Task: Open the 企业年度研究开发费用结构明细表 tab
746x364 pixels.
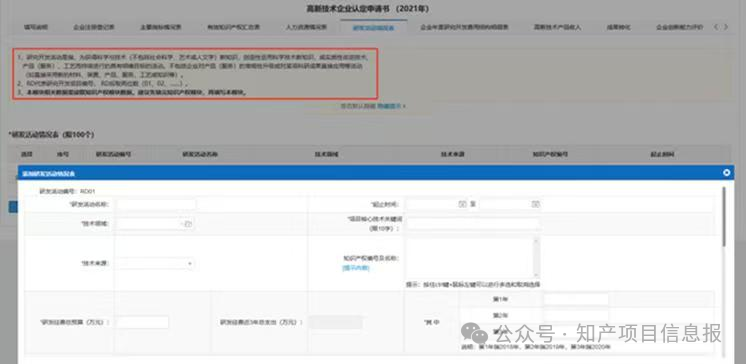Action: click(x=464, y=28)
